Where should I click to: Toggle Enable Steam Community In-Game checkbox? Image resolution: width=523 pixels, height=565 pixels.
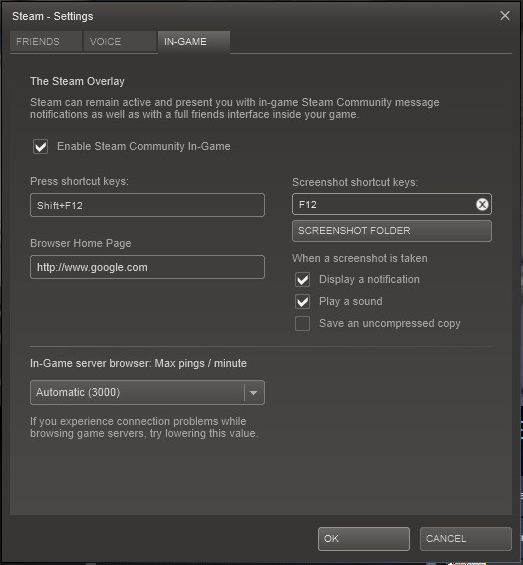[40, 146]
